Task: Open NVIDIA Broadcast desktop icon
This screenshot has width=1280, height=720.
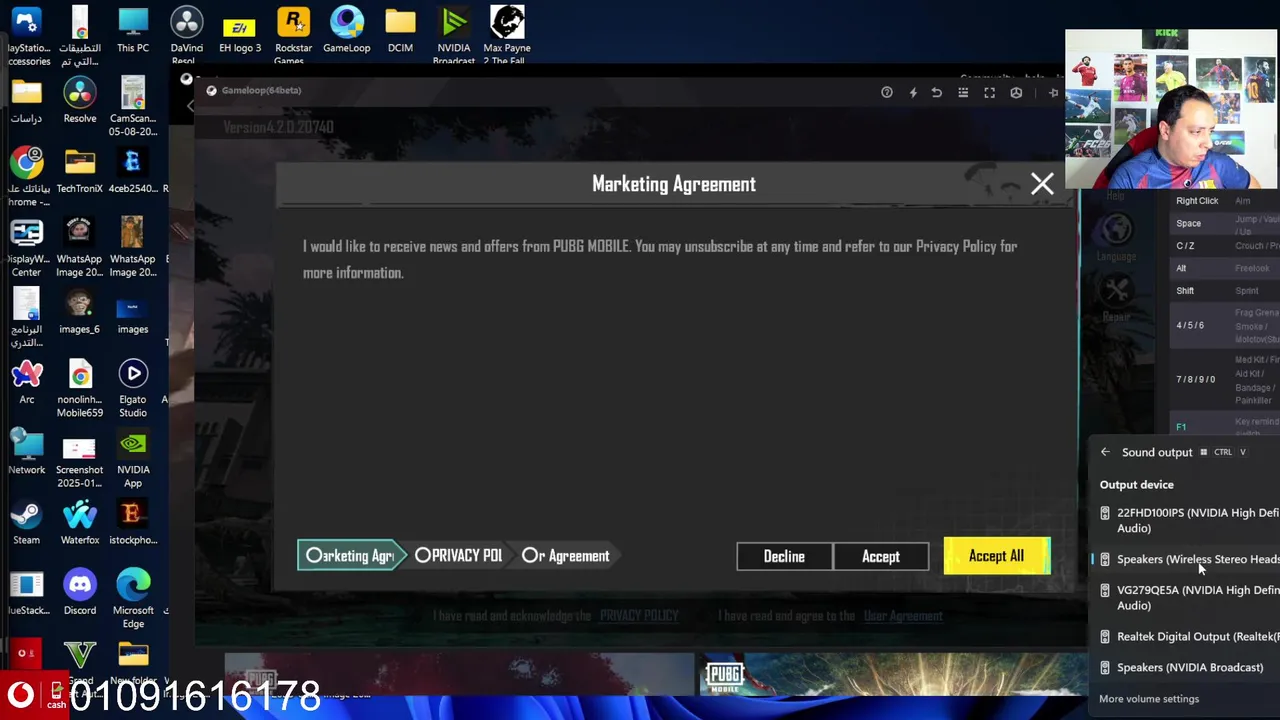Action: (454, 34)
